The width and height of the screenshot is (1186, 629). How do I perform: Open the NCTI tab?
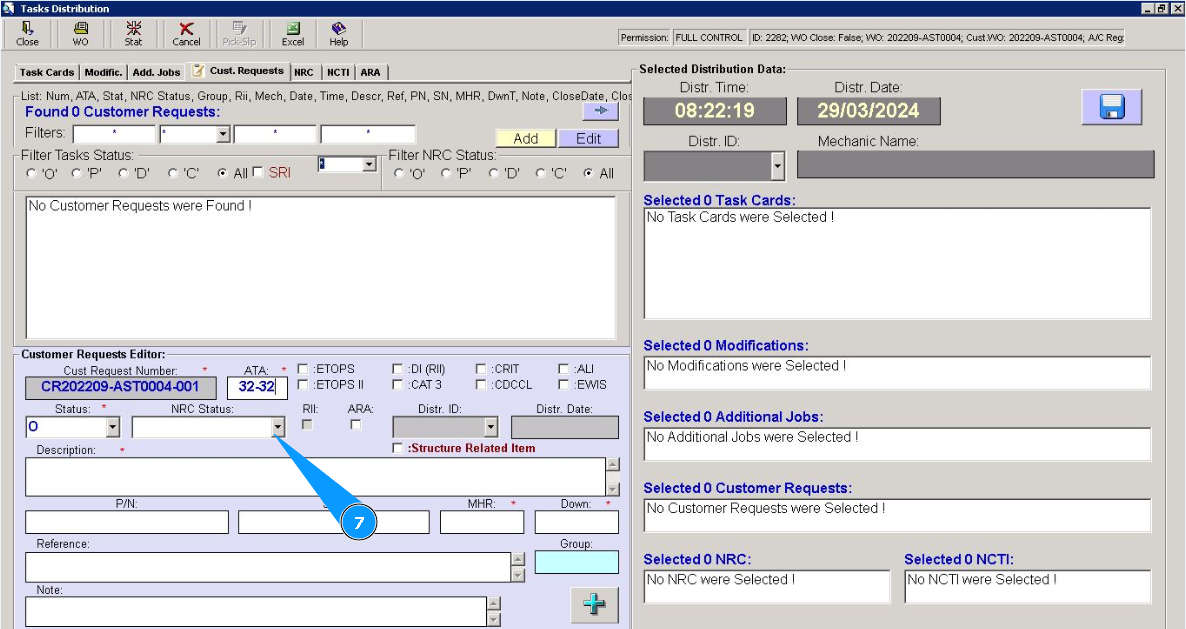pos(338,72)
